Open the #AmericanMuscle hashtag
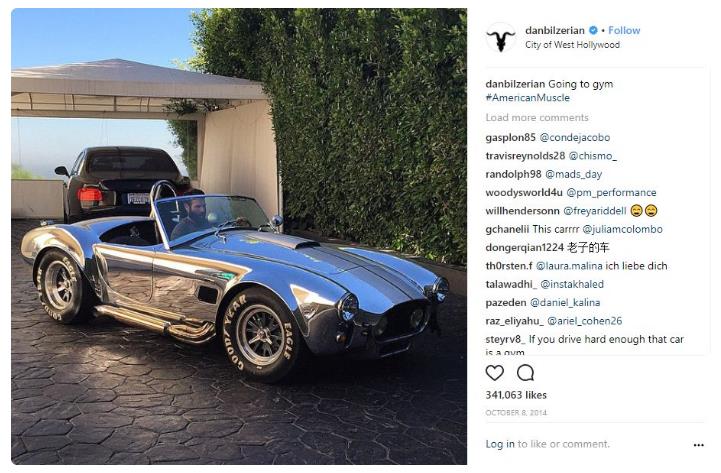The height and width of the screenshot is (473, 721). pyautogui.click(x=527, y=98)
